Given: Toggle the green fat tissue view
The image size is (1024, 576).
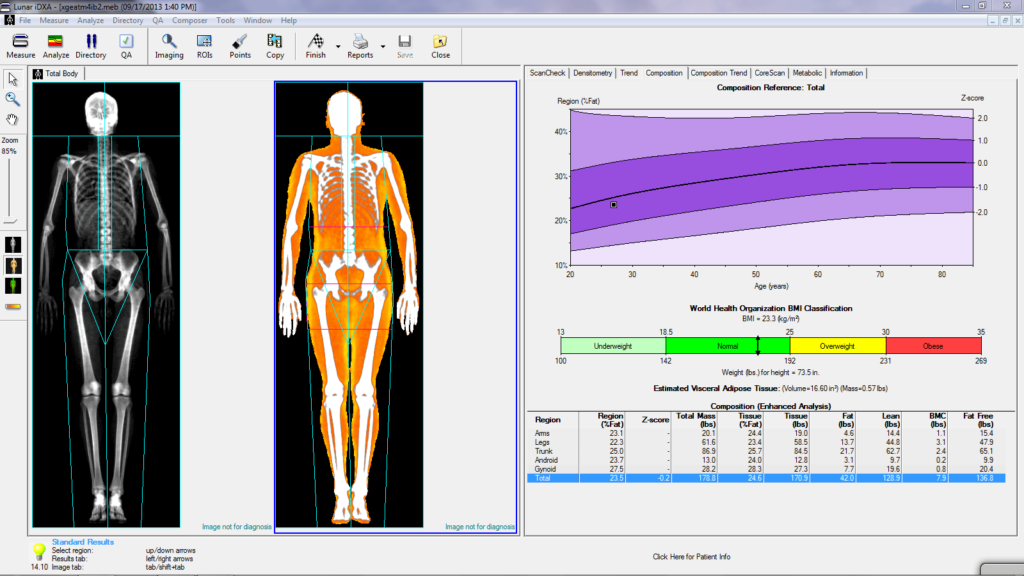Looking at the screenshot, I should coord(13,286).
